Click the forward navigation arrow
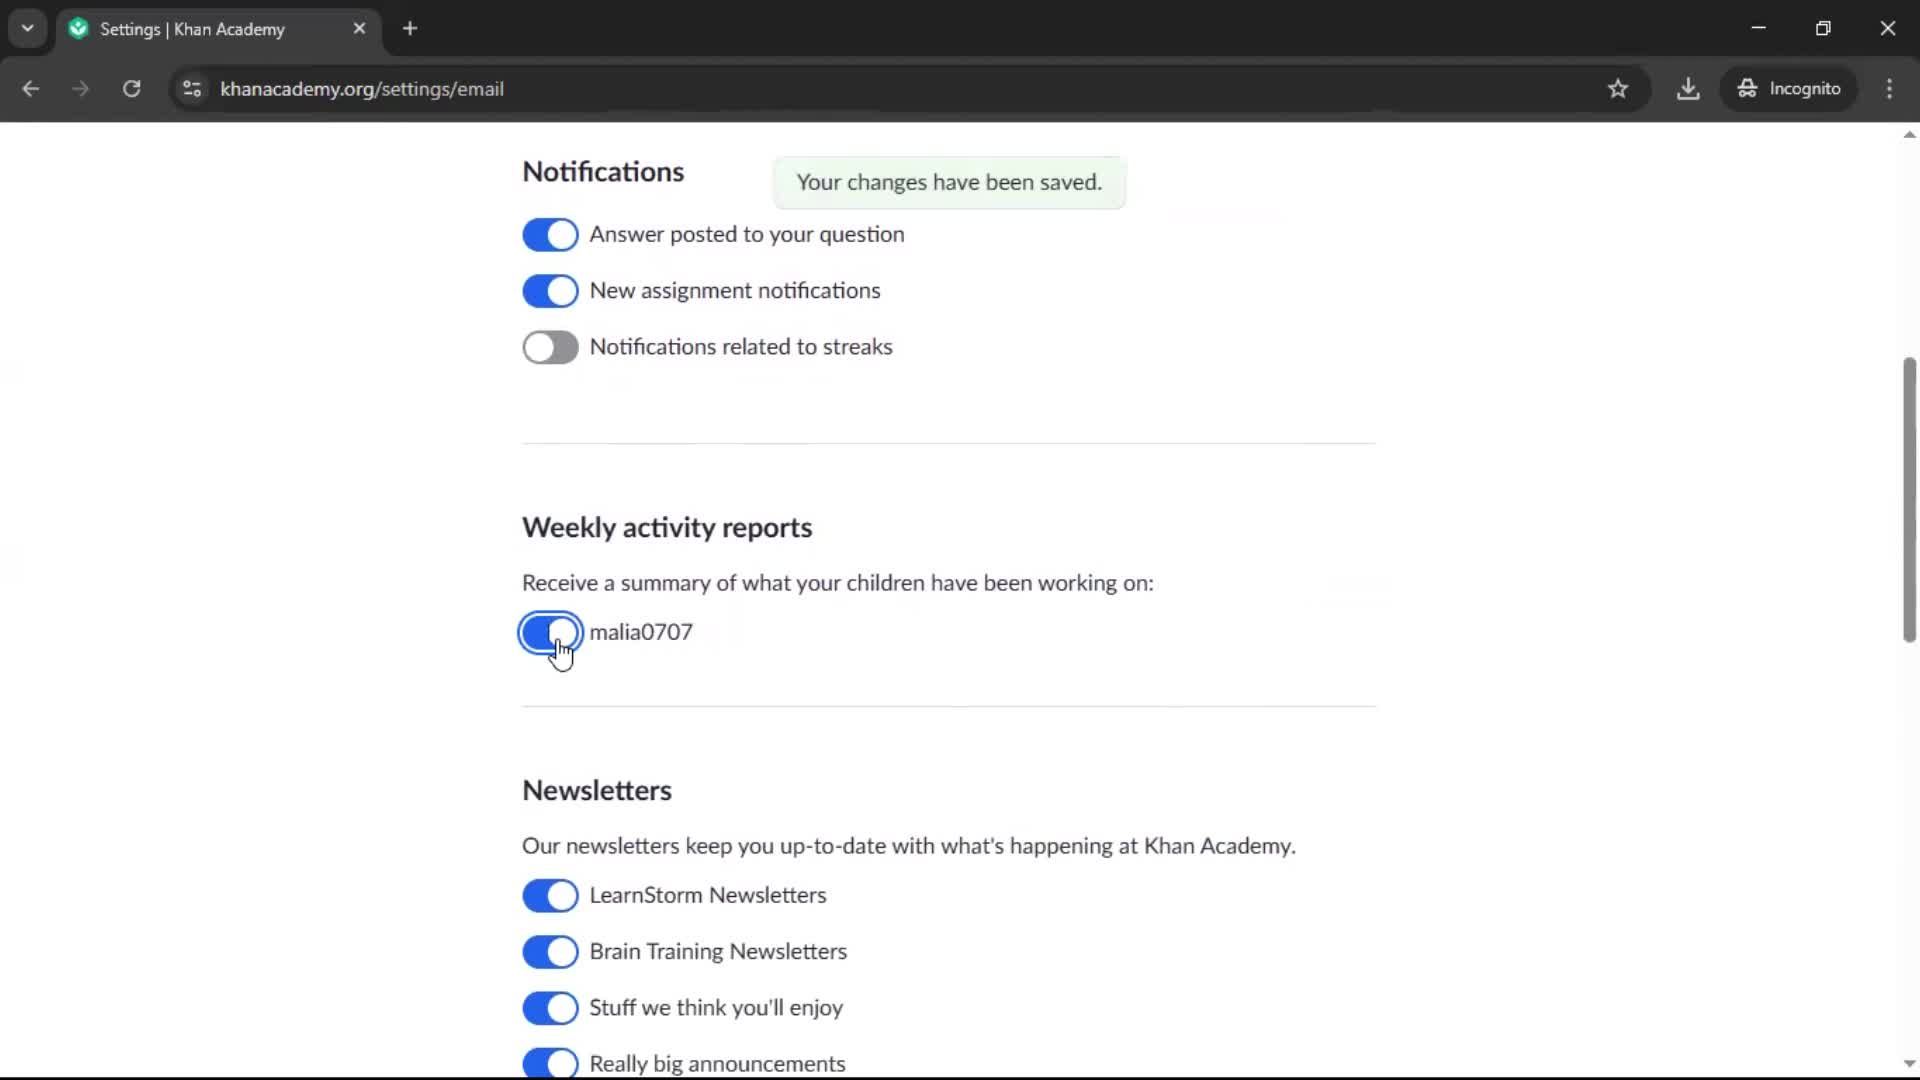 (x=80, y=89)
